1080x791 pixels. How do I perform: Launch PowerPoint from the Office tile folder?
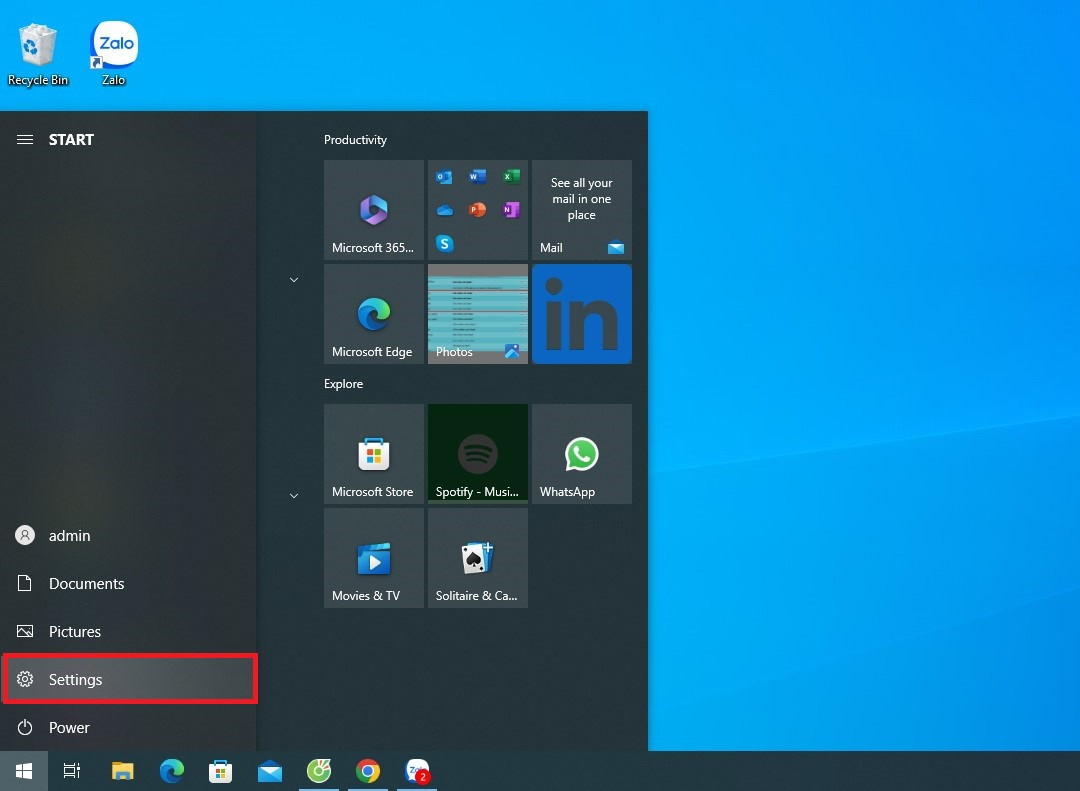pos(477,210)
